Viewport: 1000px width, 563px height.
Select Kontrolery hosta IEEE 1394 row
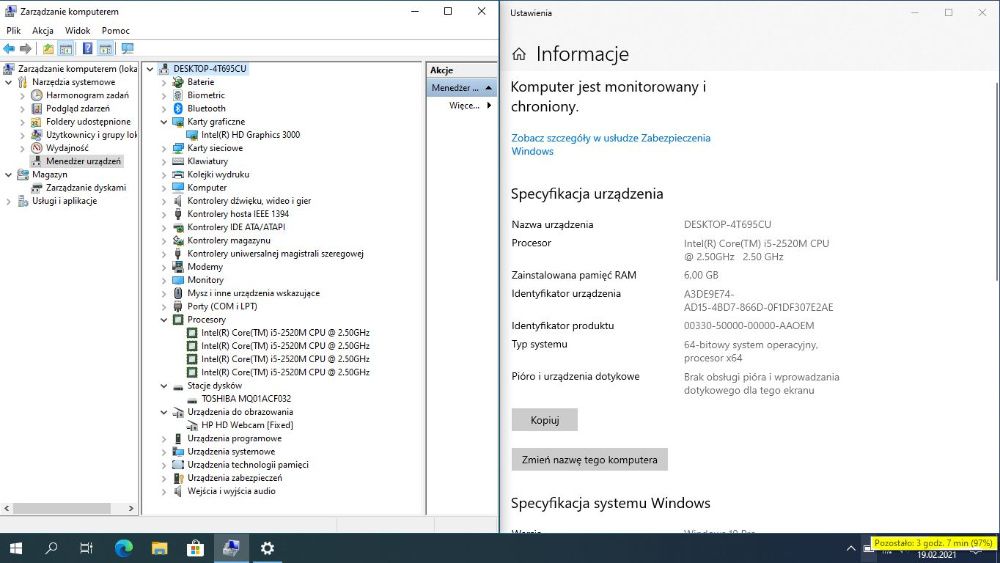point(238,214)
